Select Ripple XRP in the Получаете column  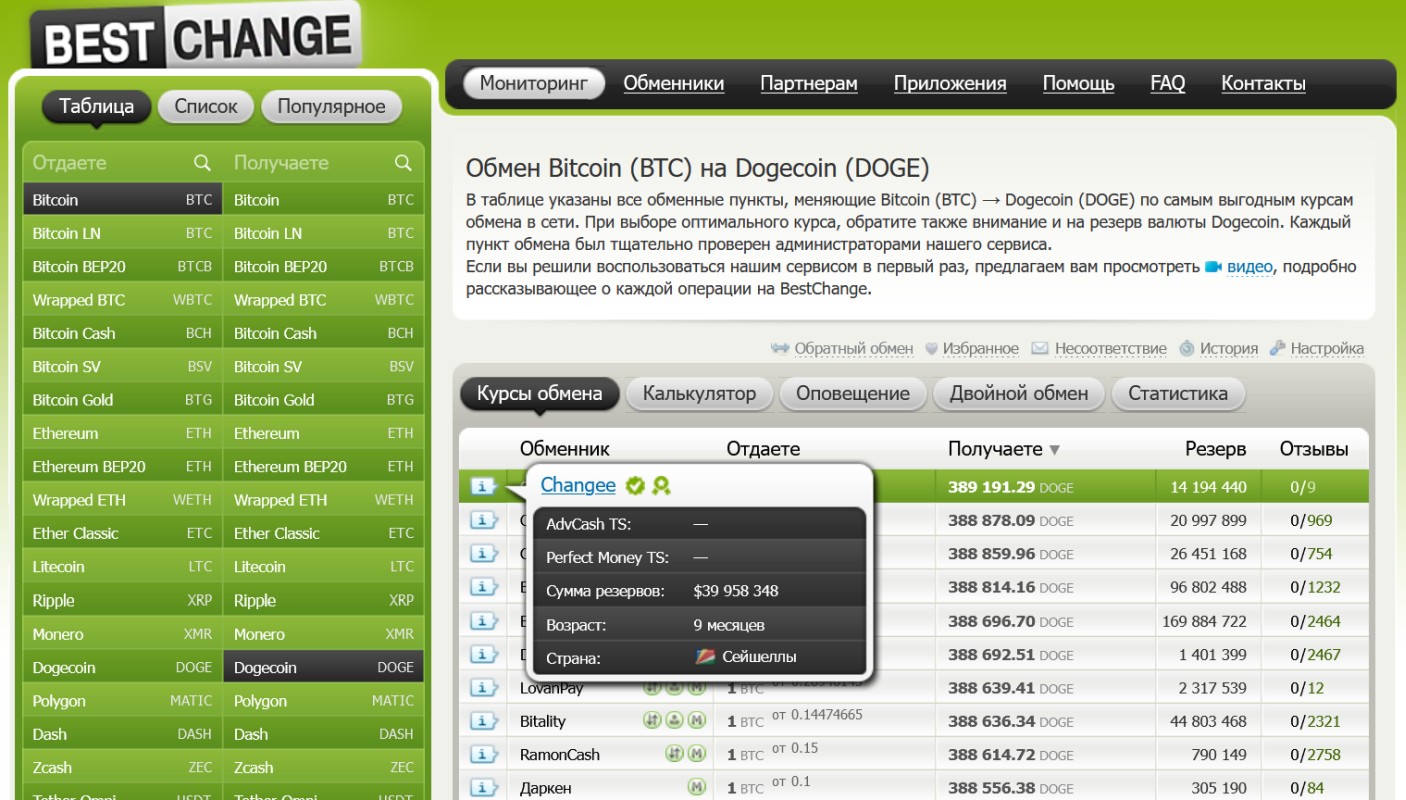pos(324,601)
